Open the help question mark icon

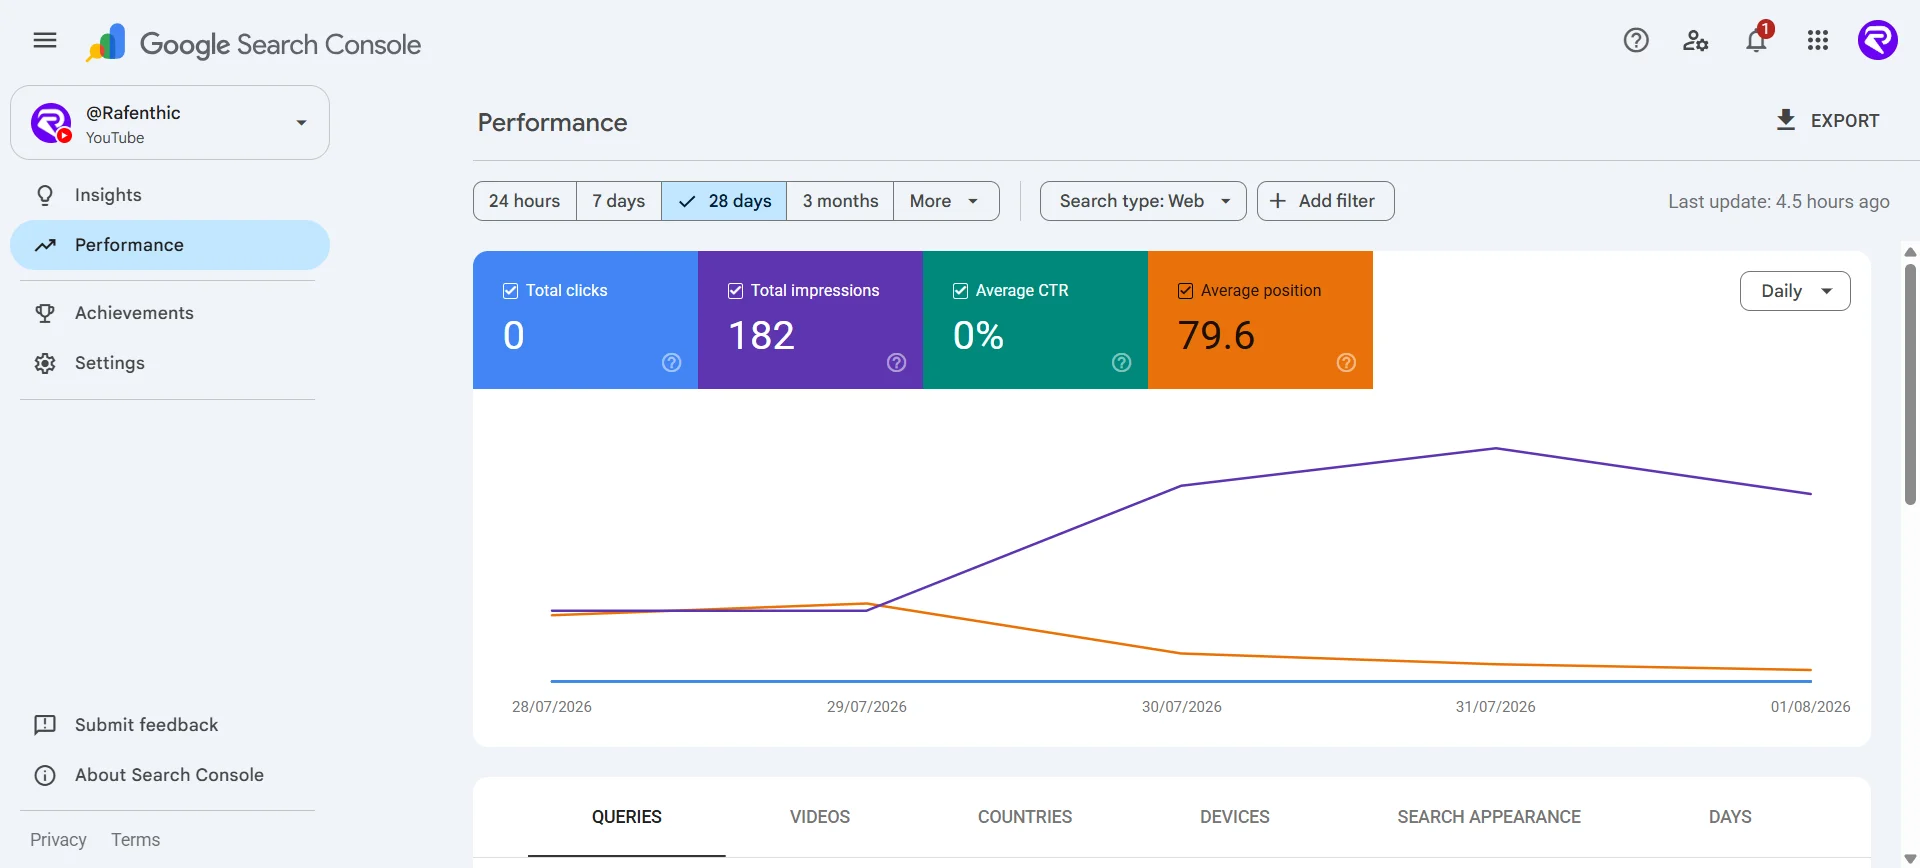click(x=1636, y=41)
